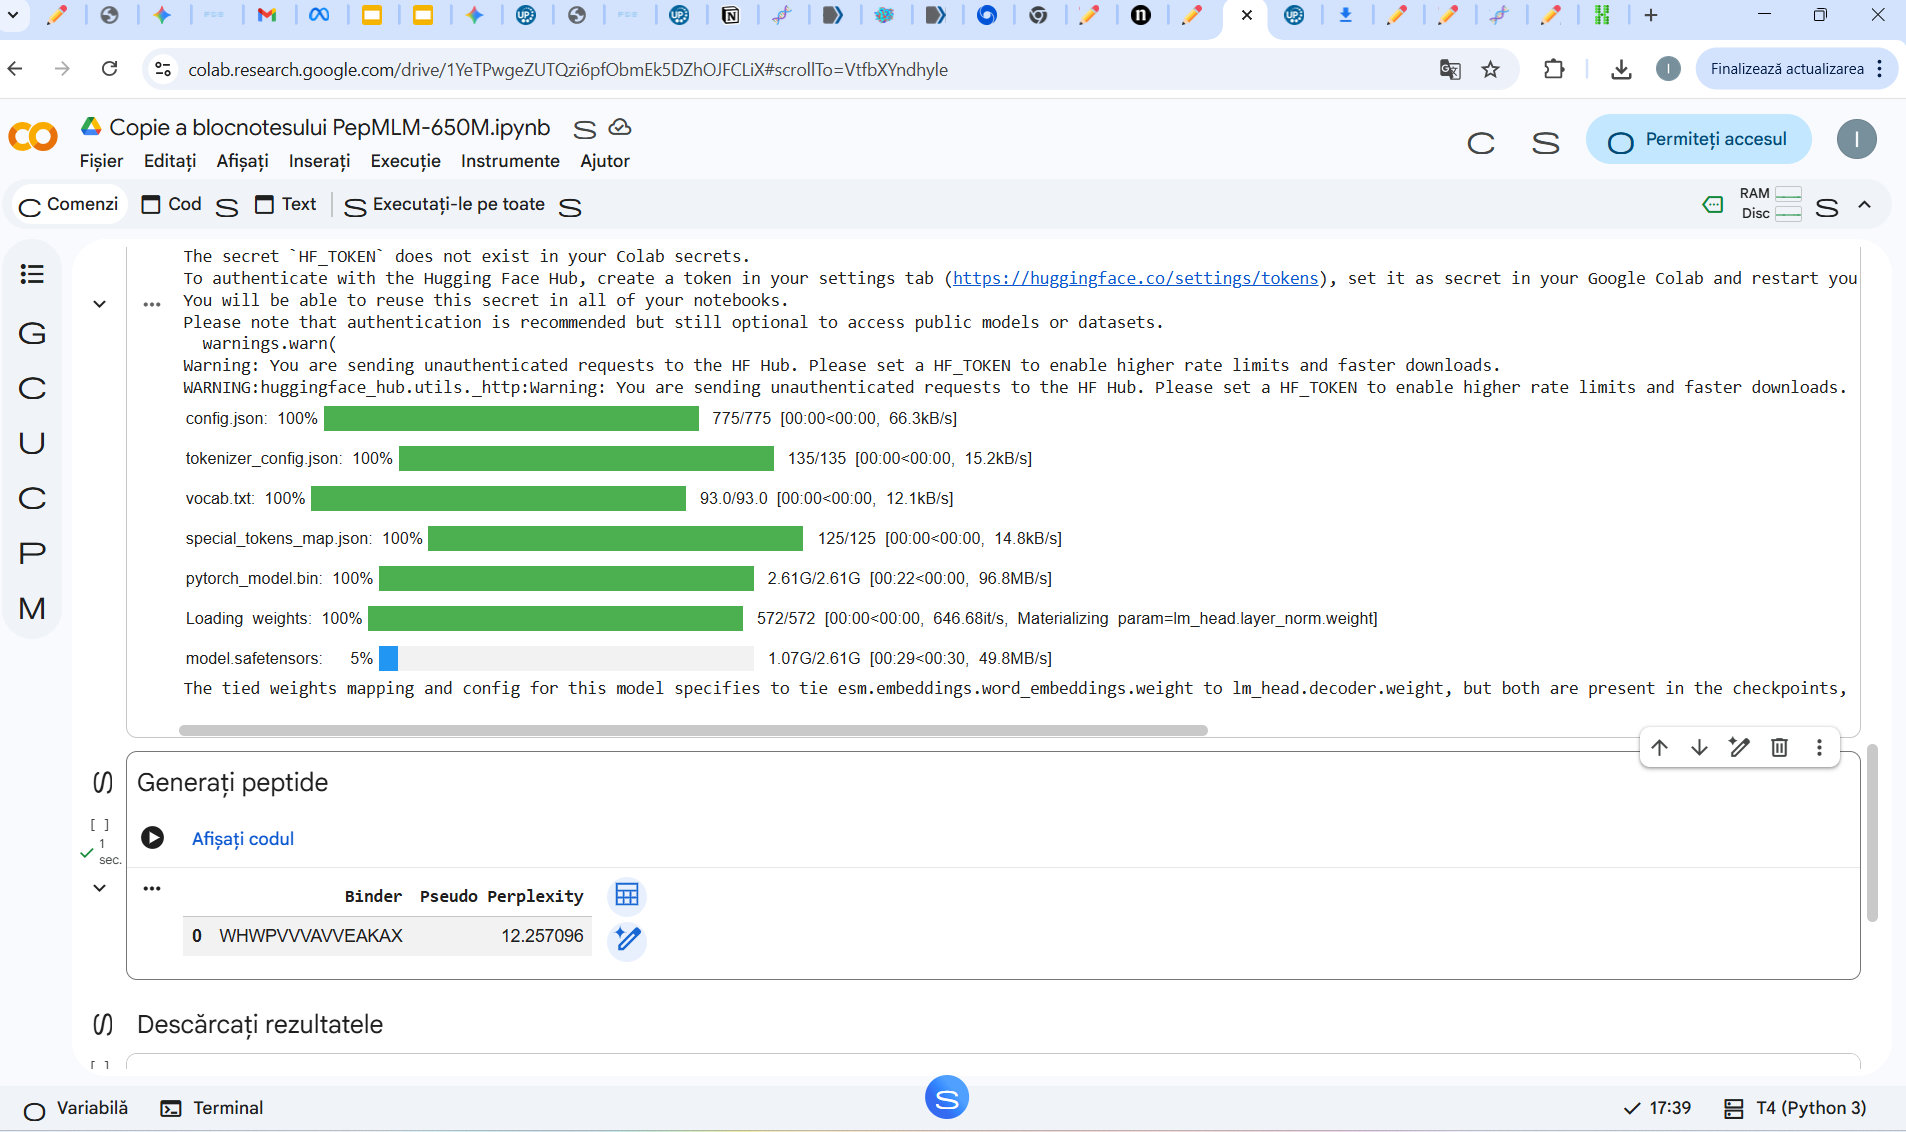This screenshot has height=1132, width=1906.
Task: Click the address bar URL
Action: coord(568,70)
